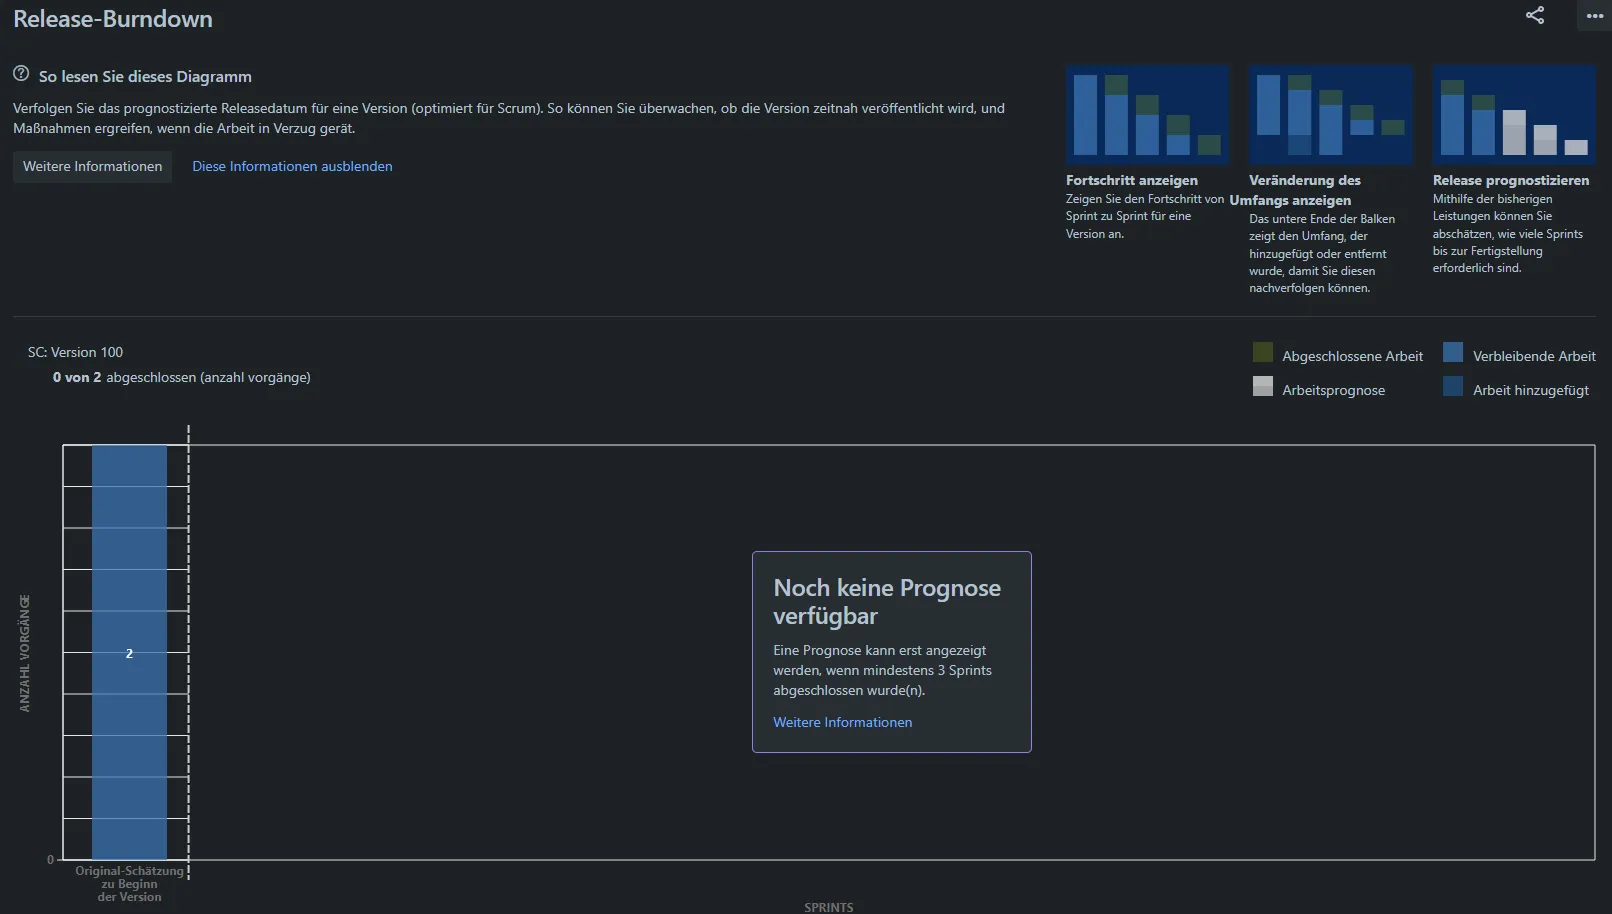
Task: Click the 'Veränderung des Umfangs' chart thumbnail
Action: pos(1330,114)
